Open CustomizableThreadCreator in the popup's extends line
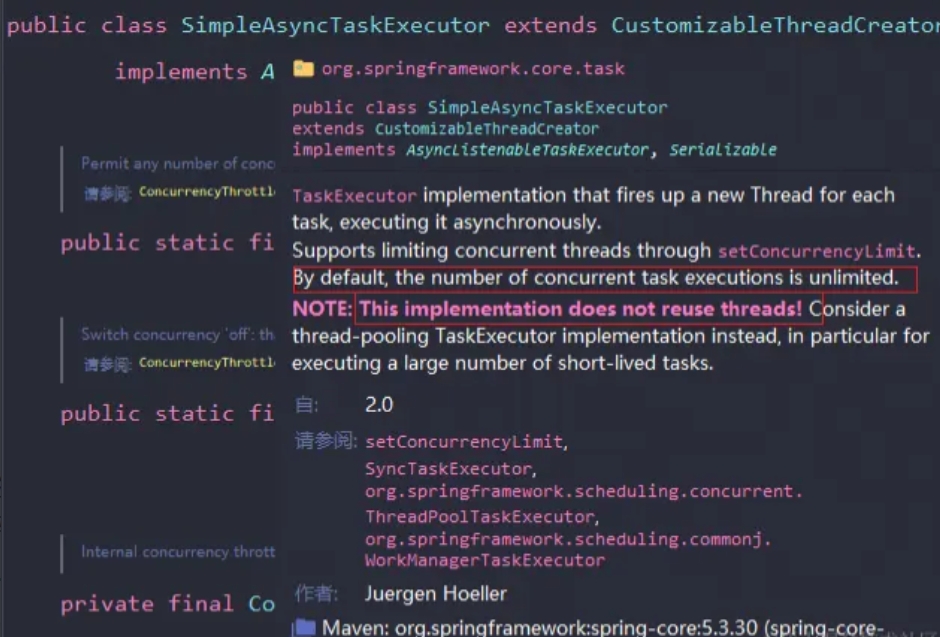The height and width of the screenshot is (637, 940). tap(487, 129)
